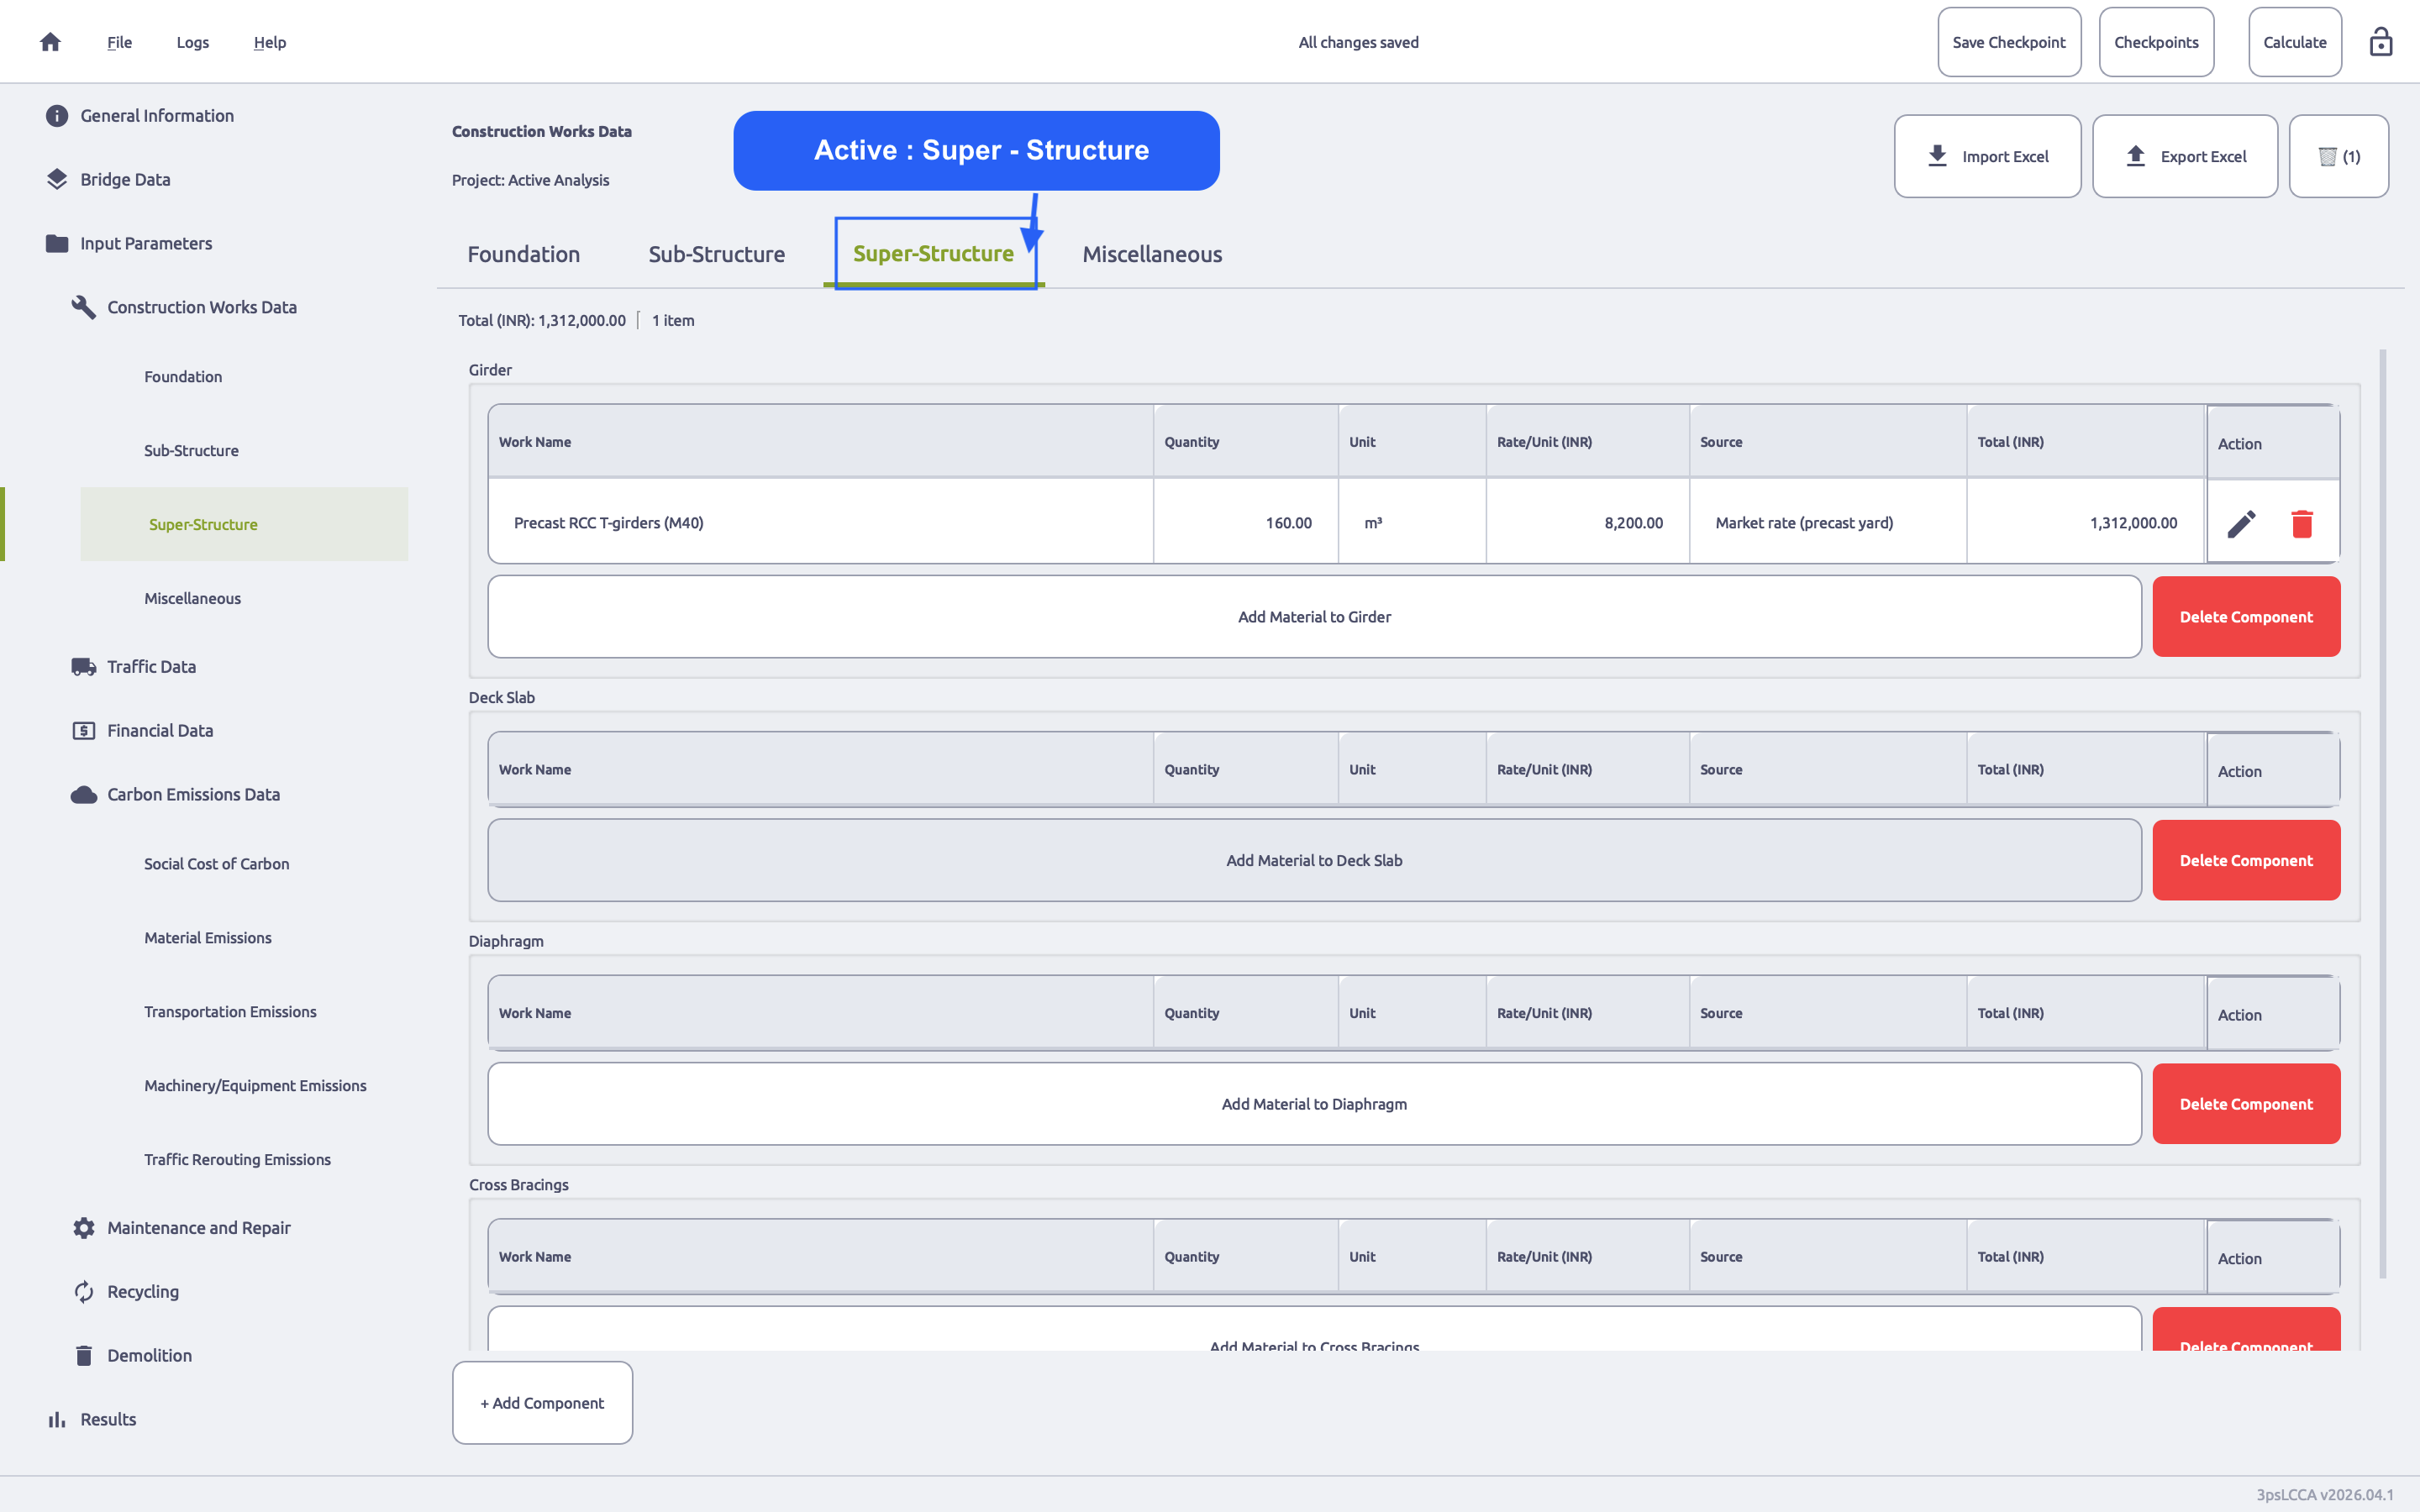Screen dimensions: 2420x1512
Task: Click Add Material to Girder
Action: [x=1314, y=617]
